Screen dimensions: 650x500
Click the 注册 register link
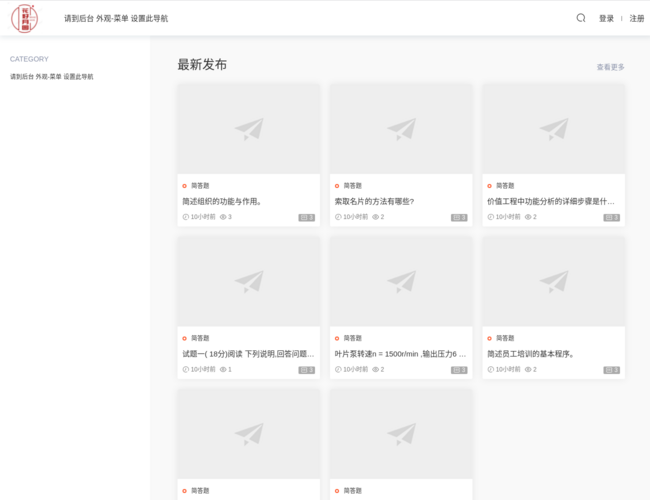point(637,18)
